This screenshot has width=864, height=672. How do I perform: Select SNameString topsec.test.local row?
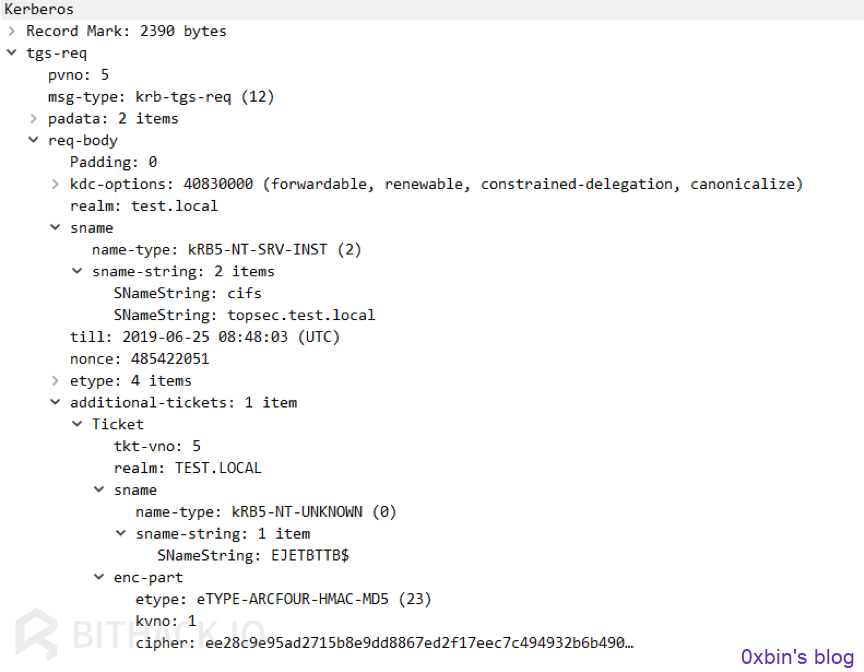244,315
